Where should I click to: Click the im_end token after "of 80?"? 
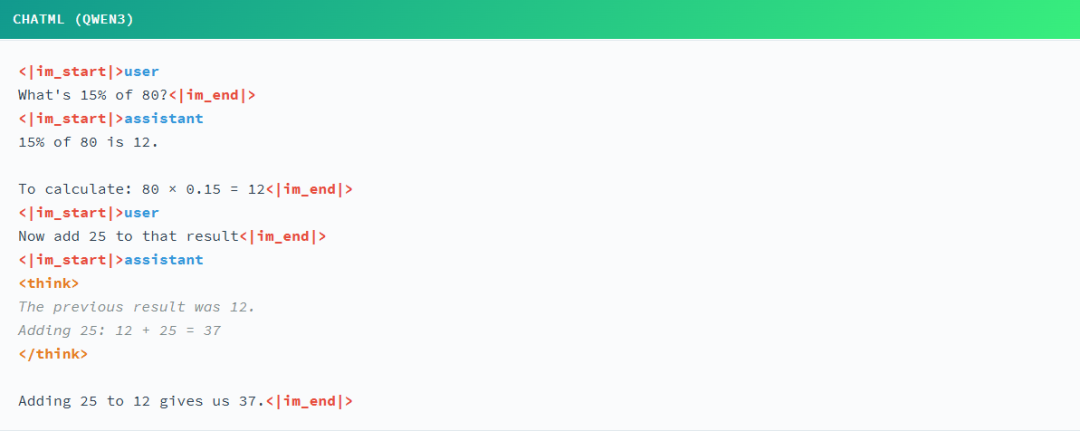tap(212, 95)
